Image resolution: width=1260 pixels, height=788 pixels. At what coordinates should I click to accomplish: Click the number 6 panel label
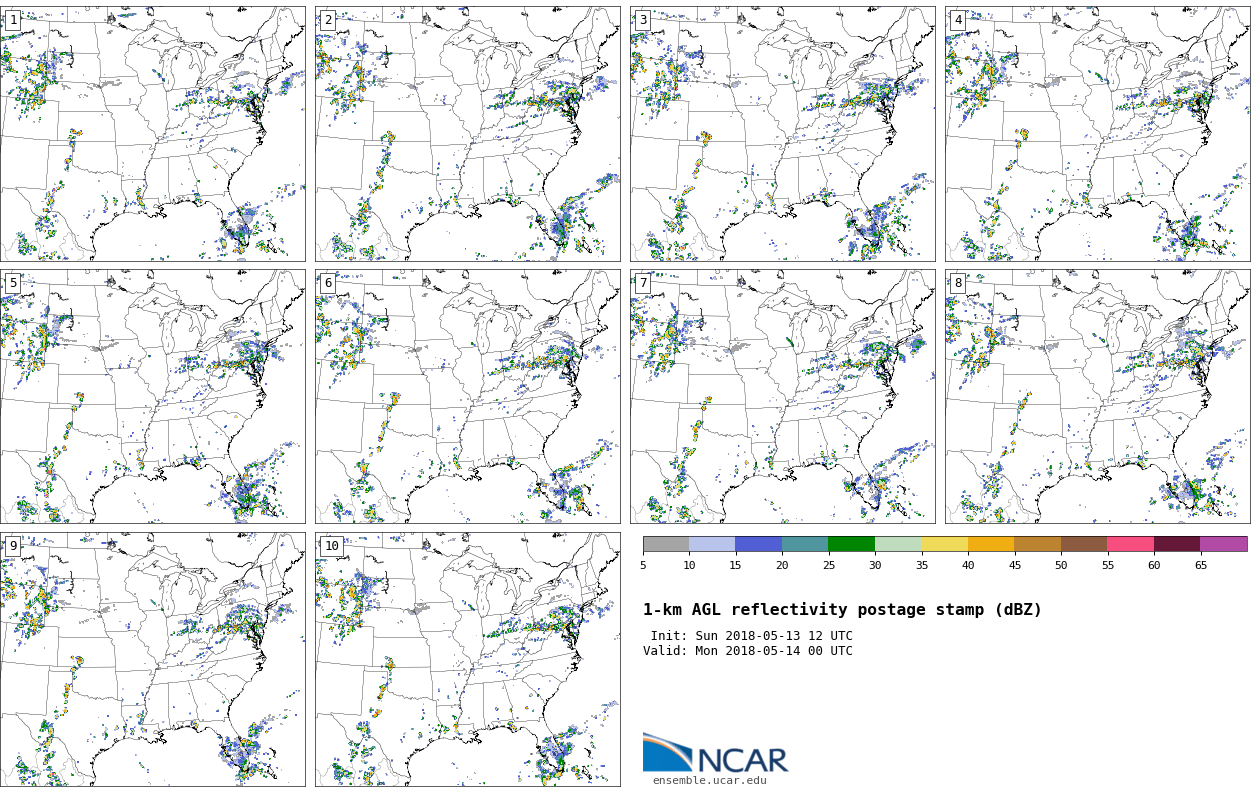click(328, 283)
